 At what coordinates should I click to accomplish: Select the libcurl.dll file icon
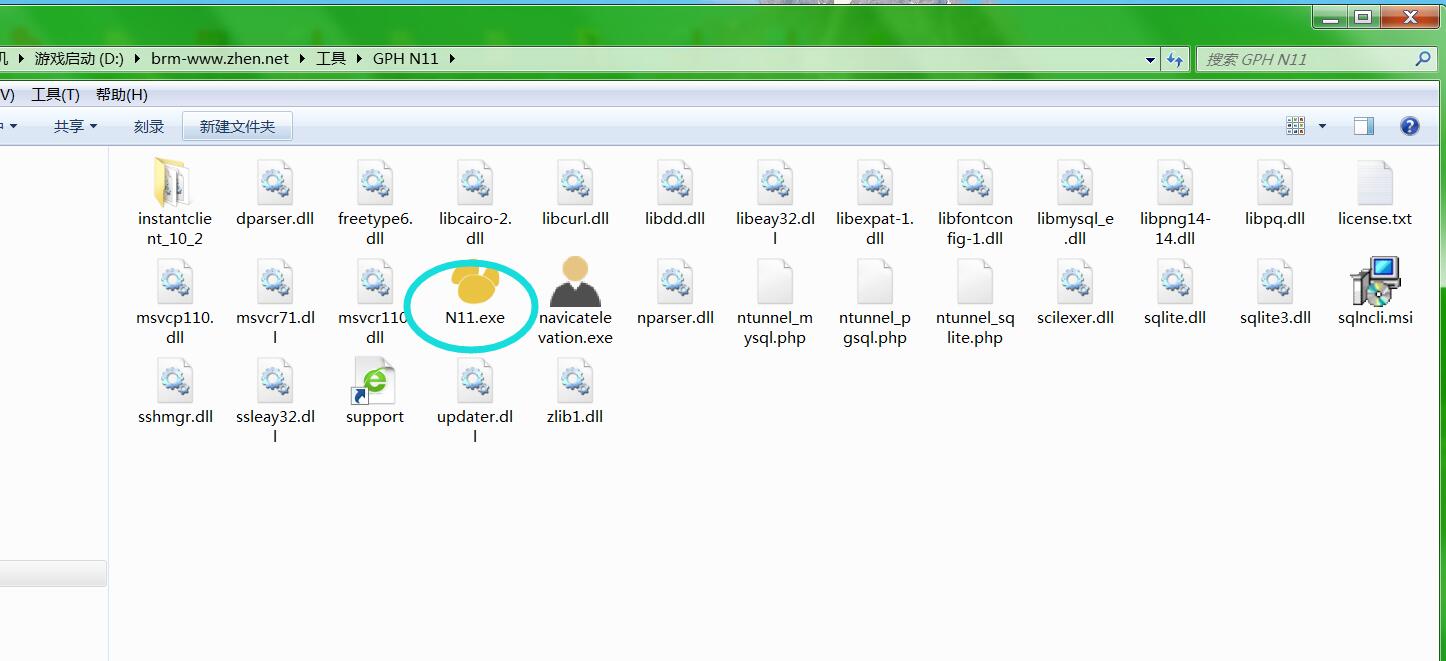(575, 183)
